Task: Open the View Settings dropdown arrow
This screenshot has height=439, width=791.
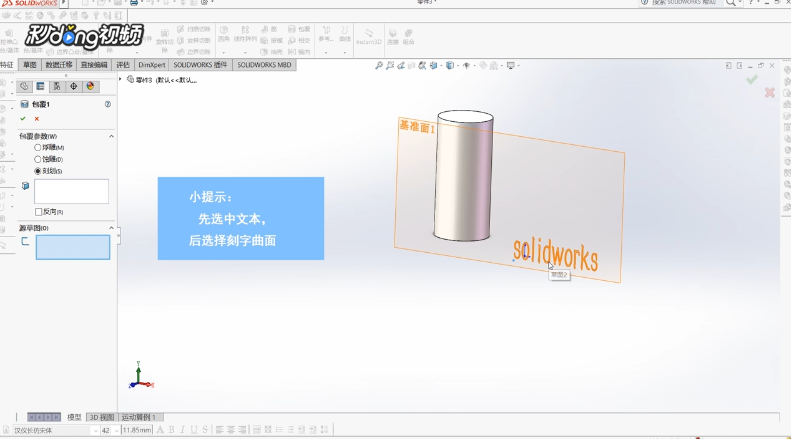Action: (518, 66)
